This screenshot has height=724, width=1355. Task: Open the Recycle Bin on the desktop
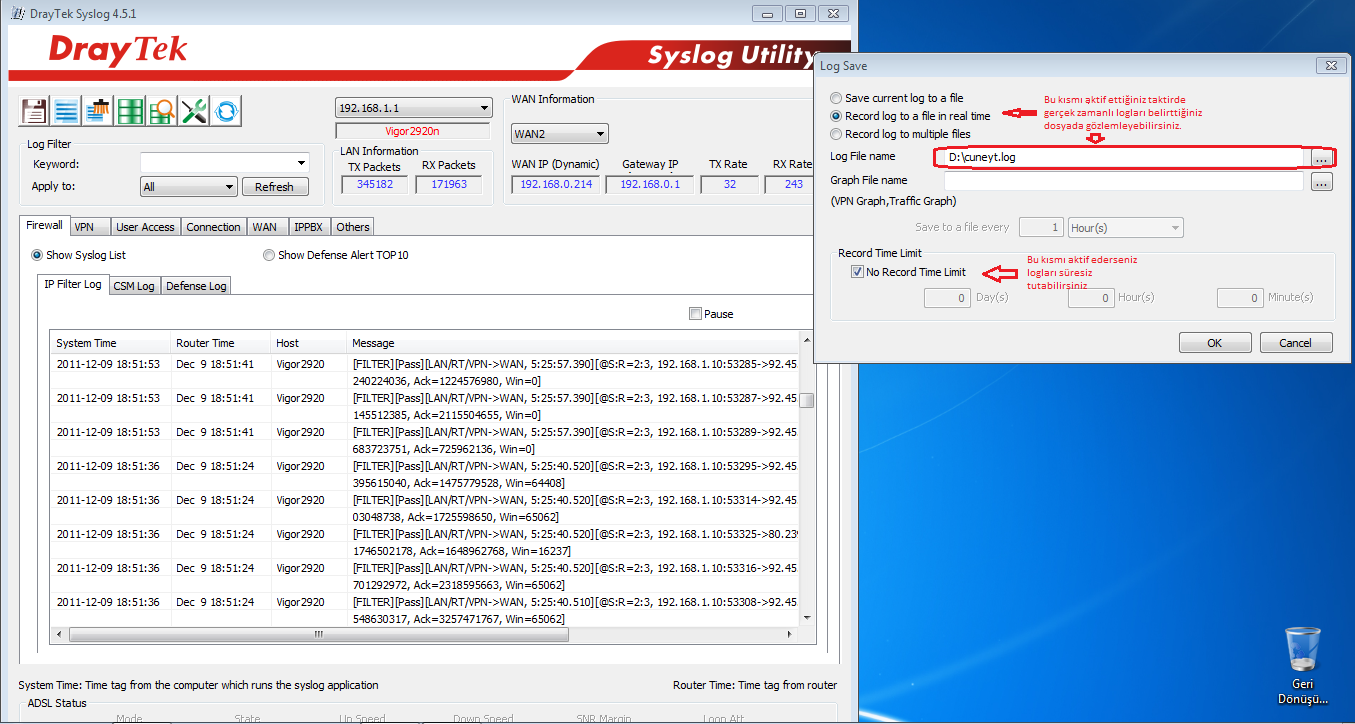coord(1302,652)
